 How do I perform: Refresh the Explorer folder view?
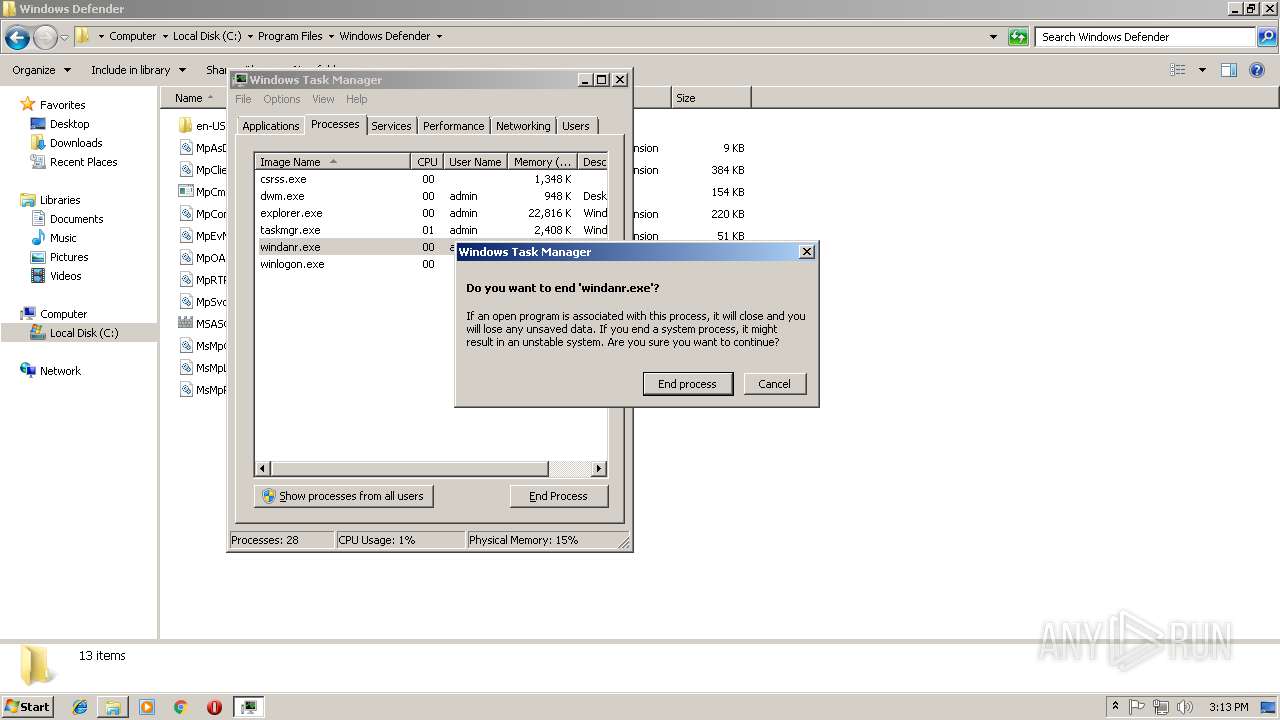tap(1018, 37)
